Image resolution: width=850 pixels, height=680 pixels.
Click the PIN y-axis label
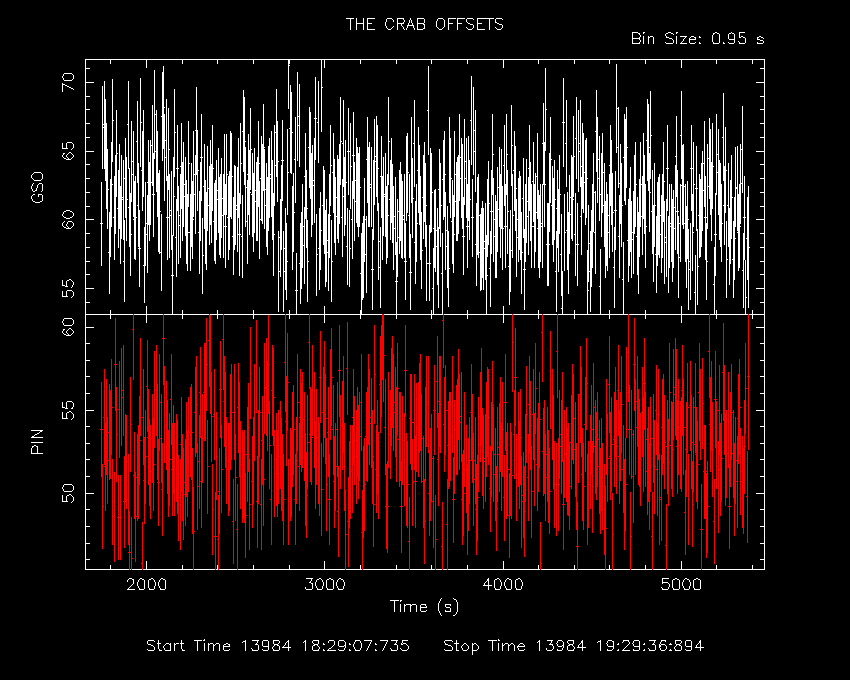coord(37,441)
